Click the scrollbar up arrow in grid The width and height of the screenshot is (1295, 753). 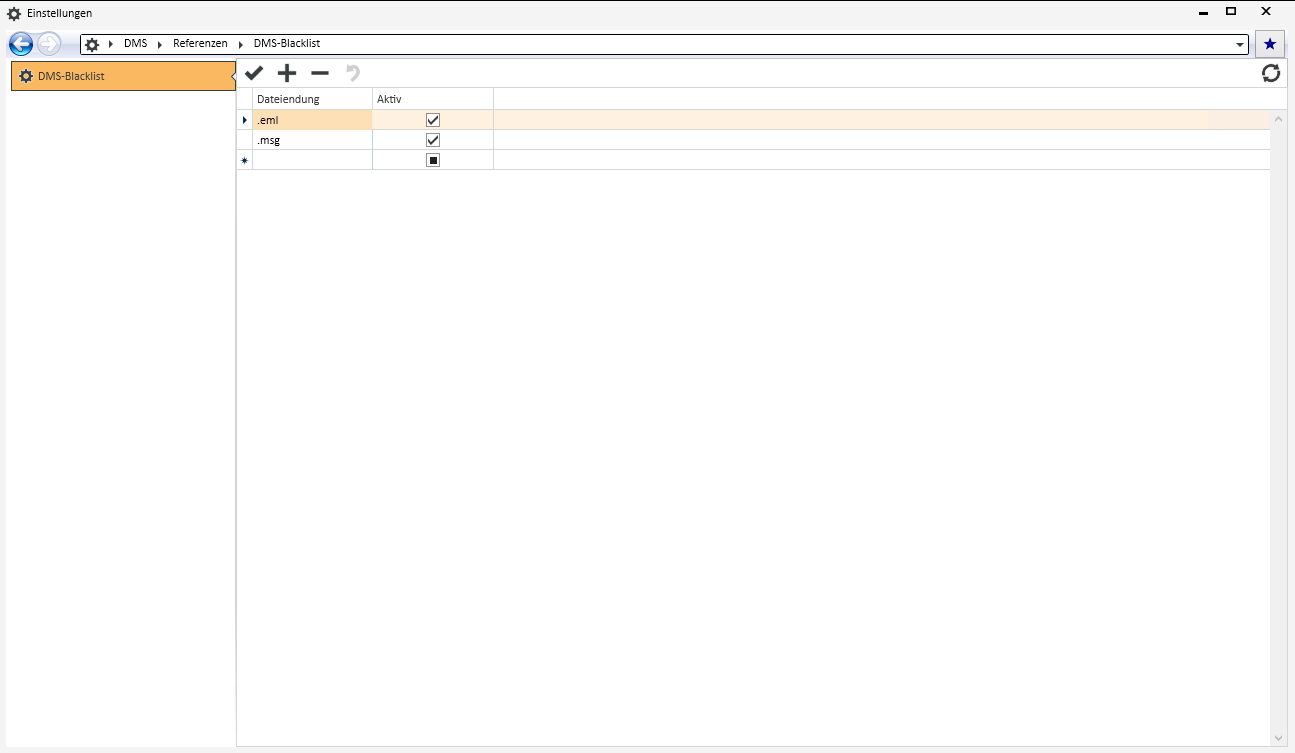coord(1278,119)
